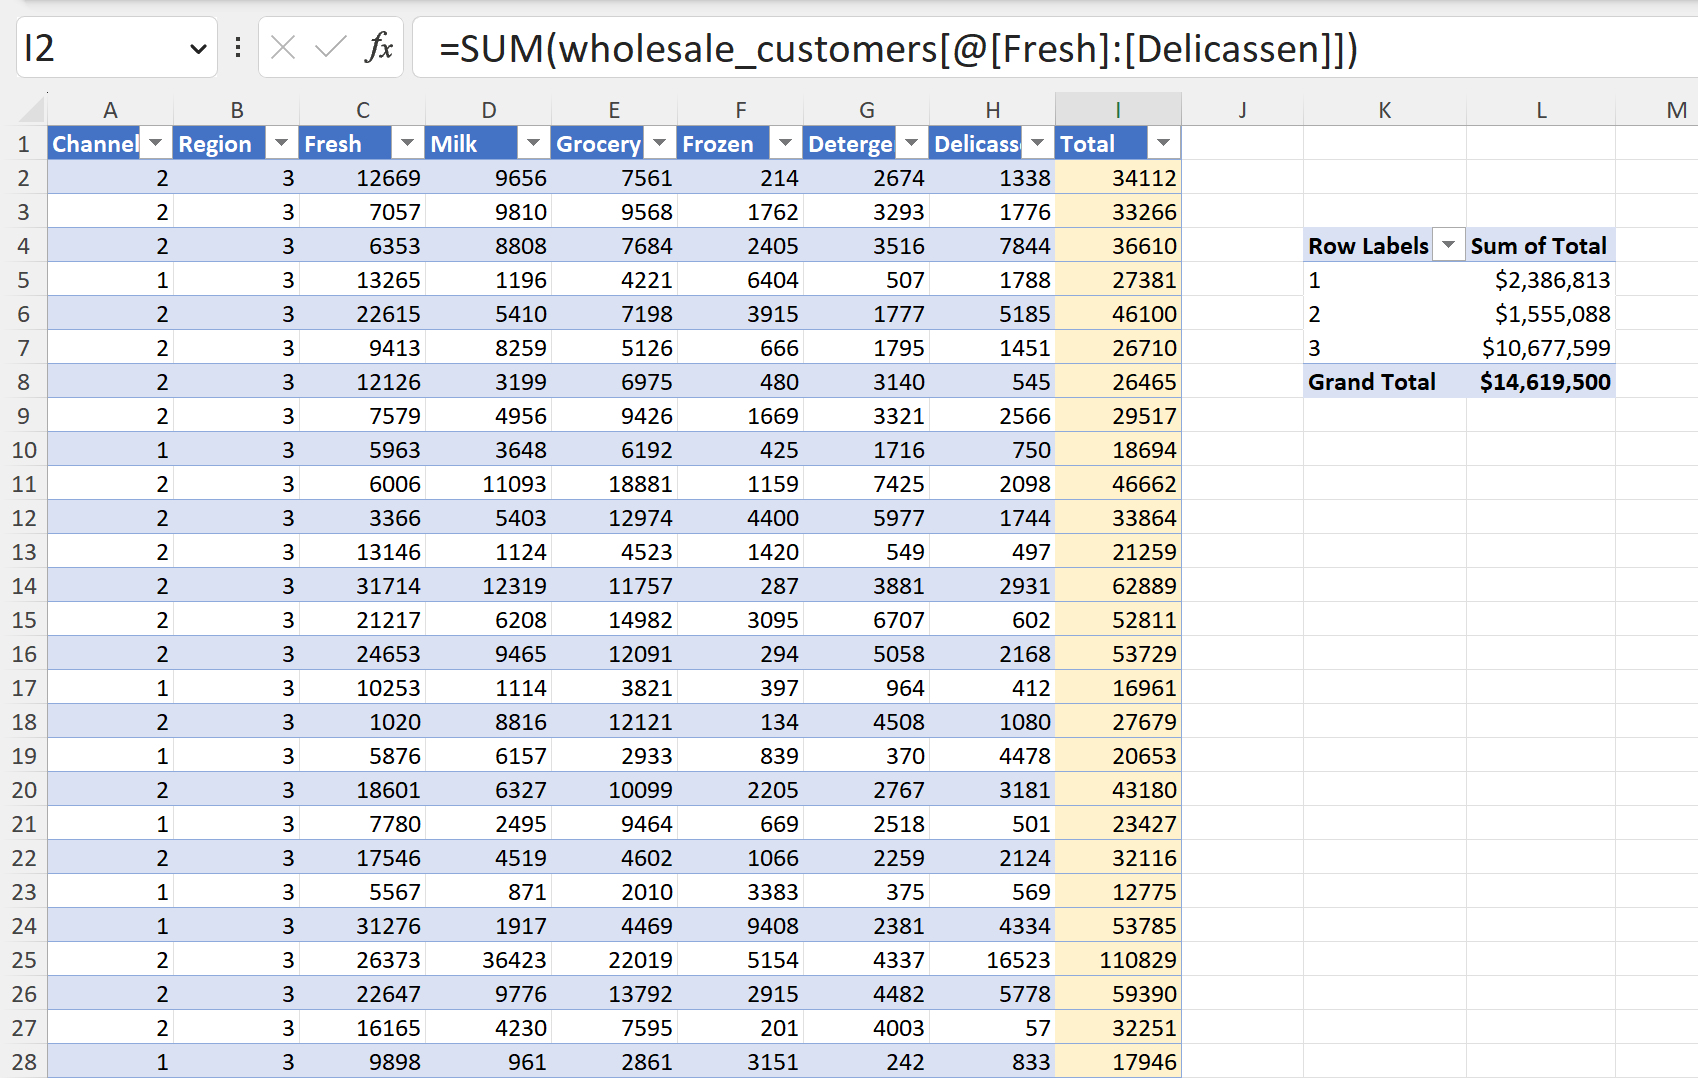Open the Total column filter dropdown

pyautogui.click(x=1164, y=143)
